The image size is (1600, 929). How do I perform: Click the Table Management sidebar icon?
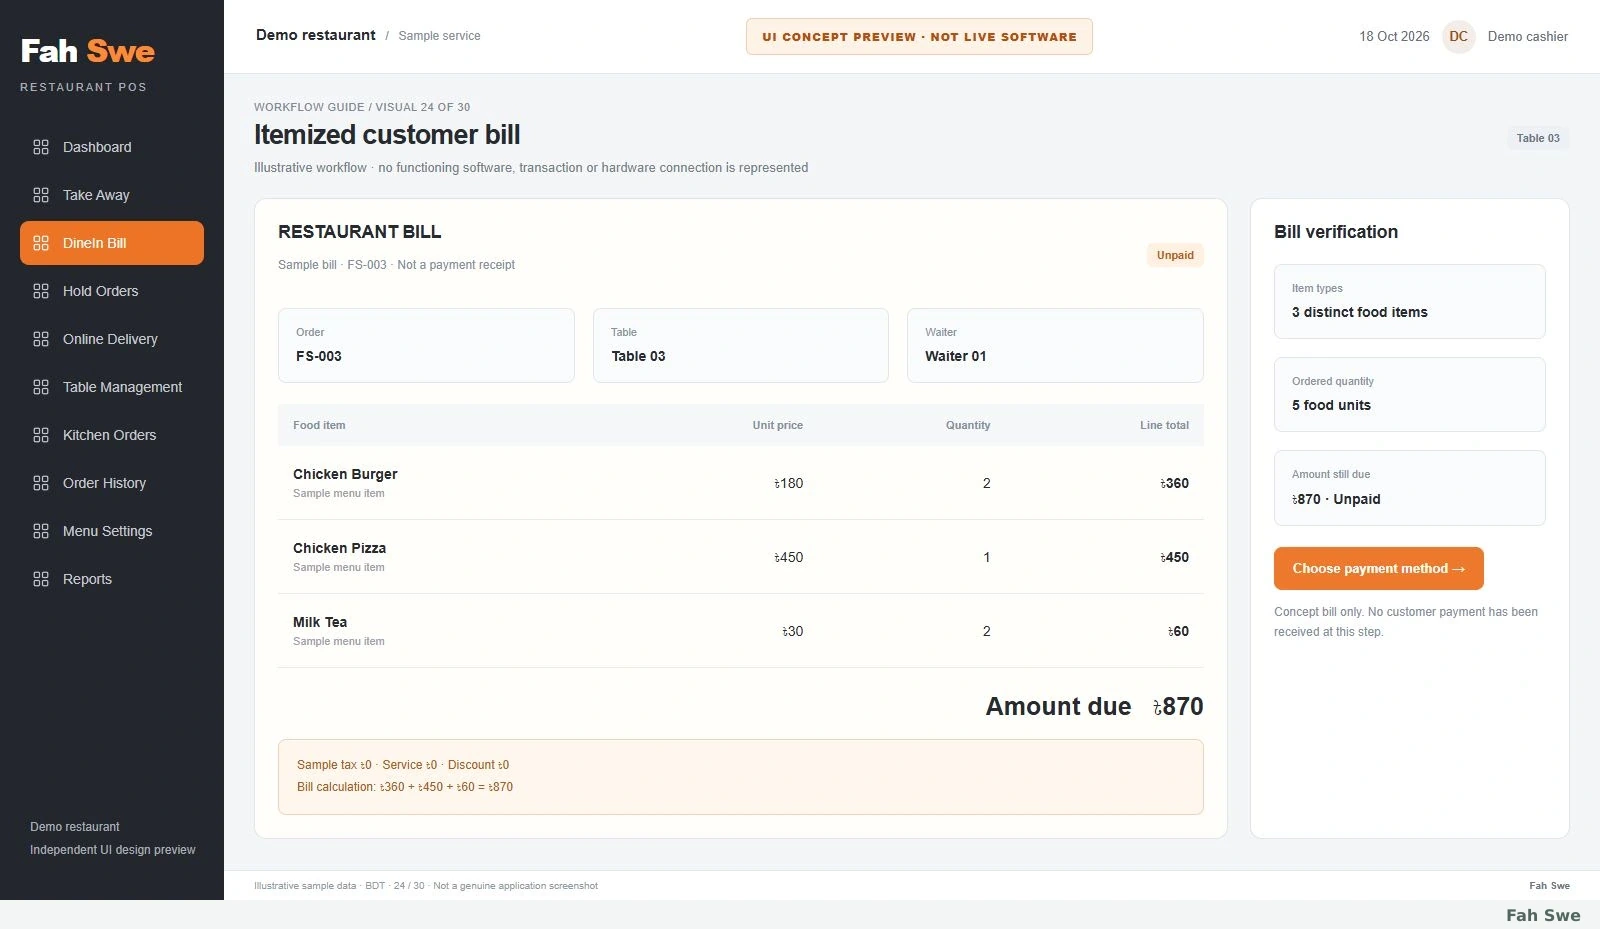pos(41,387)
